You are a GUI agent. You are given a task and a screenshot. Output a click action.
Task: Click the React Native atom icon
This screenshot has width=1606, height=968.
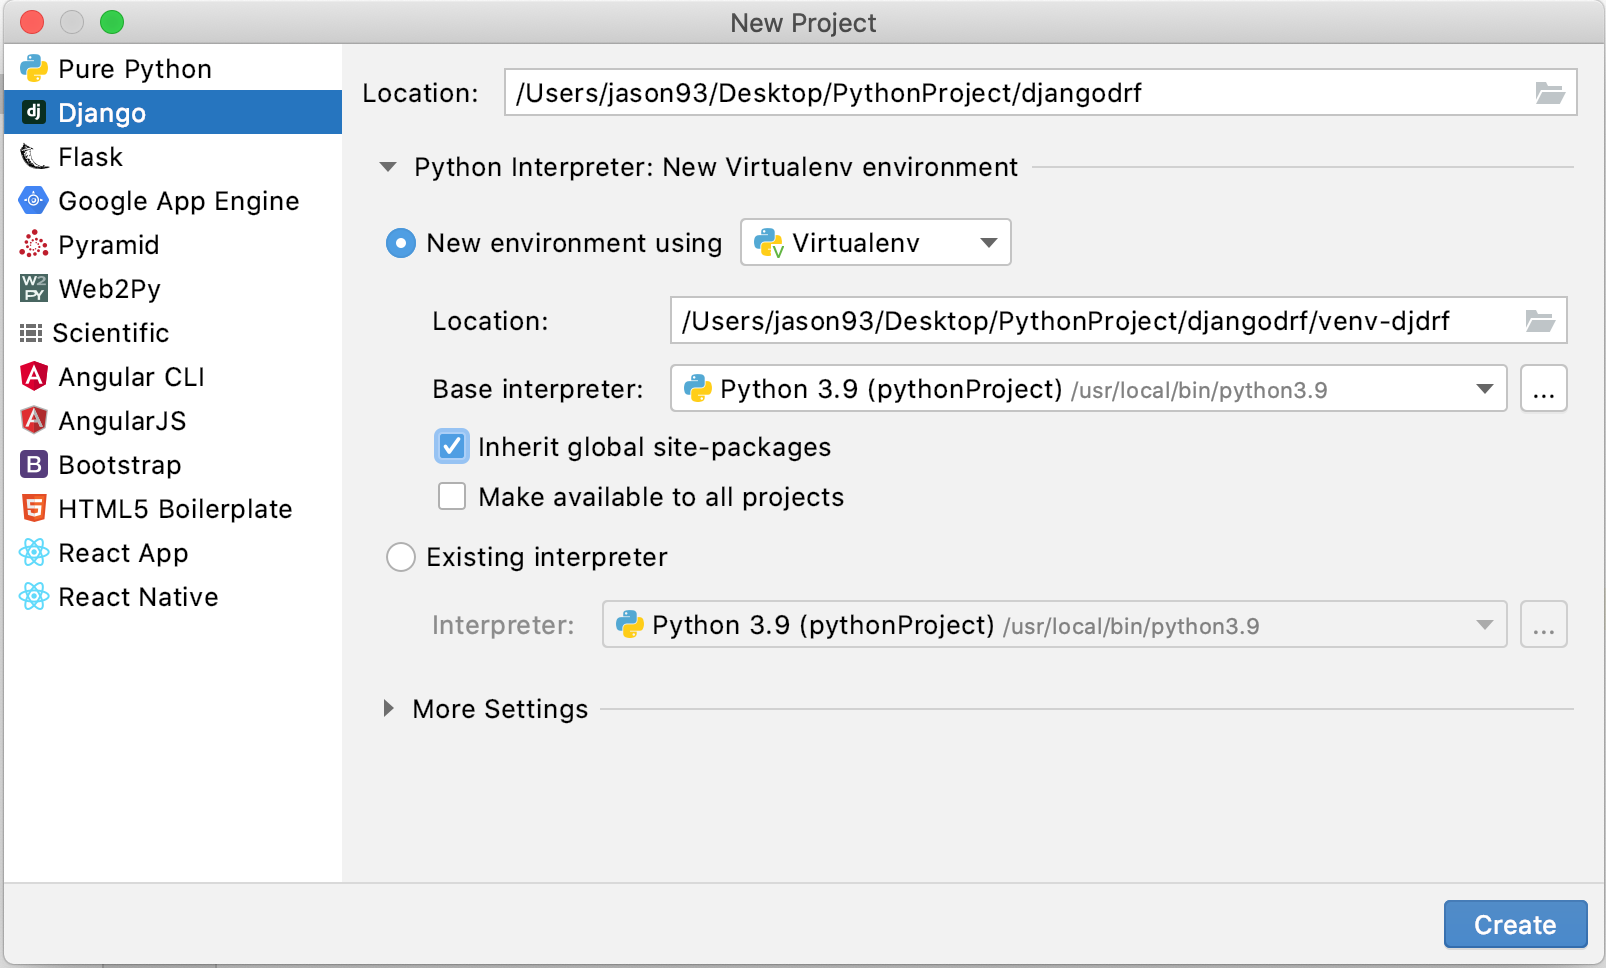(34, 596)
